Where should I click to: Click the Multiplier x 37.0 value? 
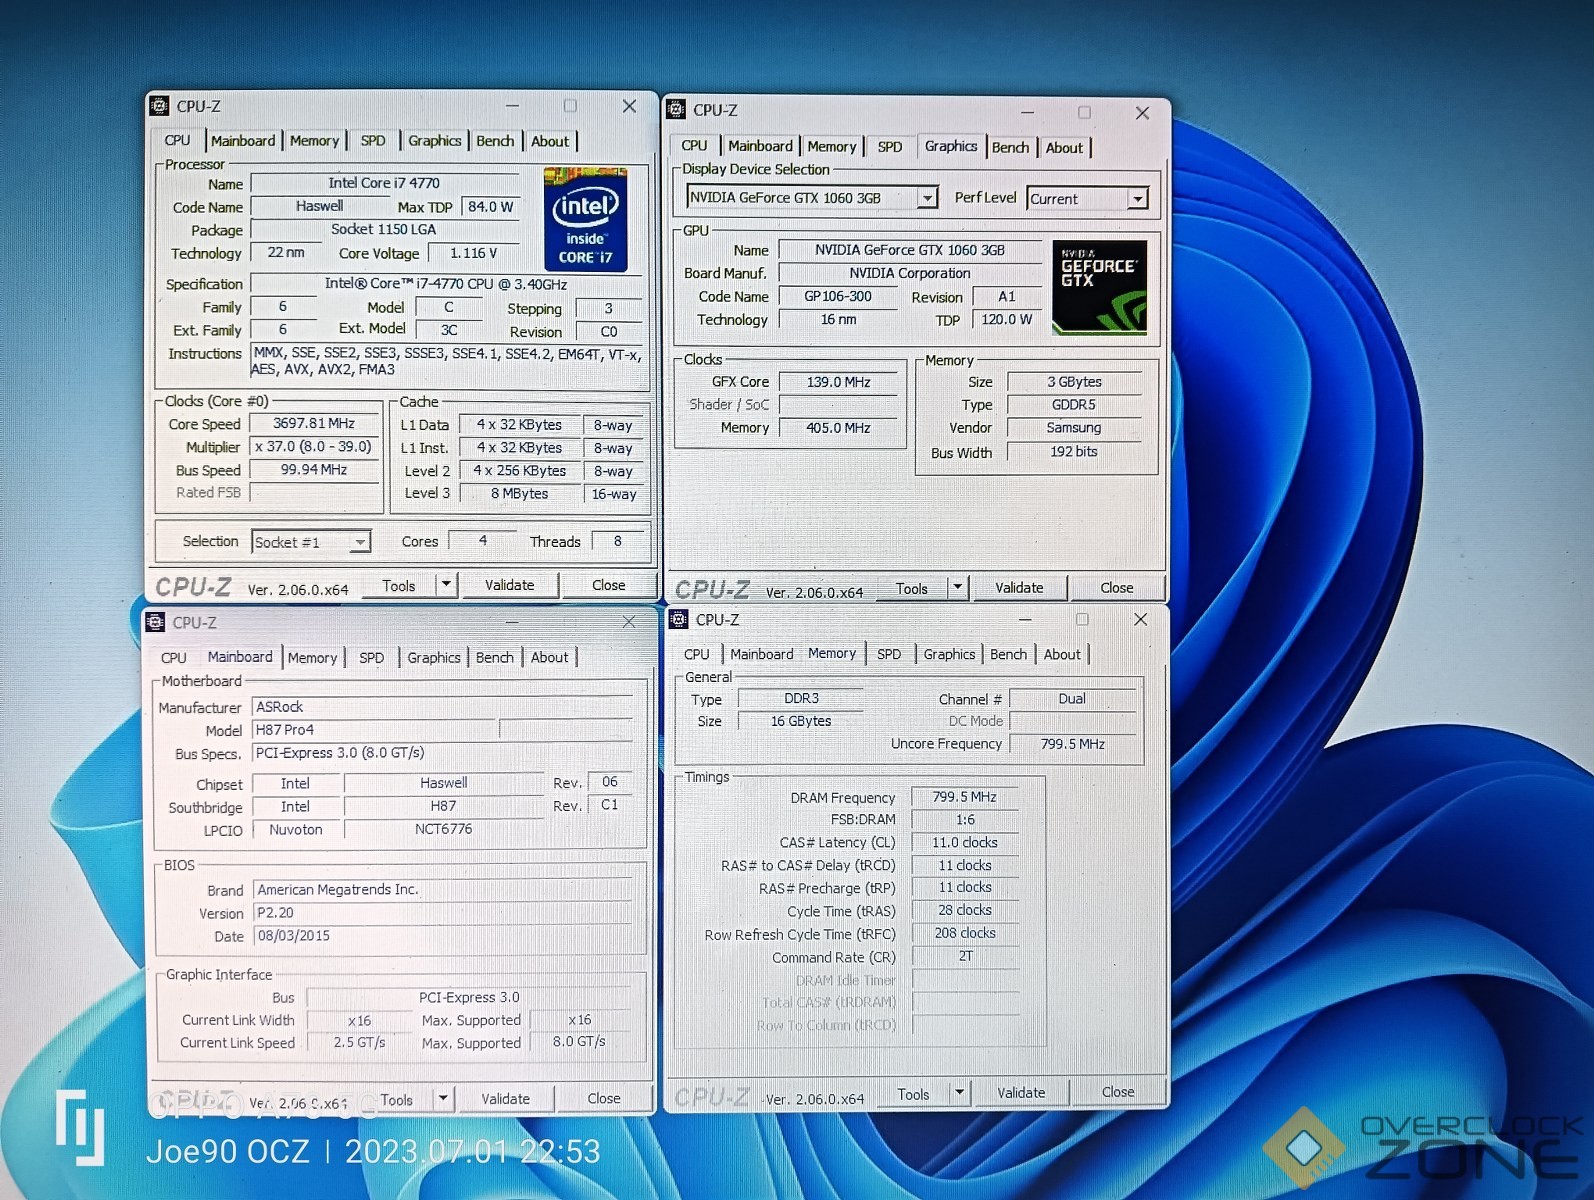[x=315, y=447]
